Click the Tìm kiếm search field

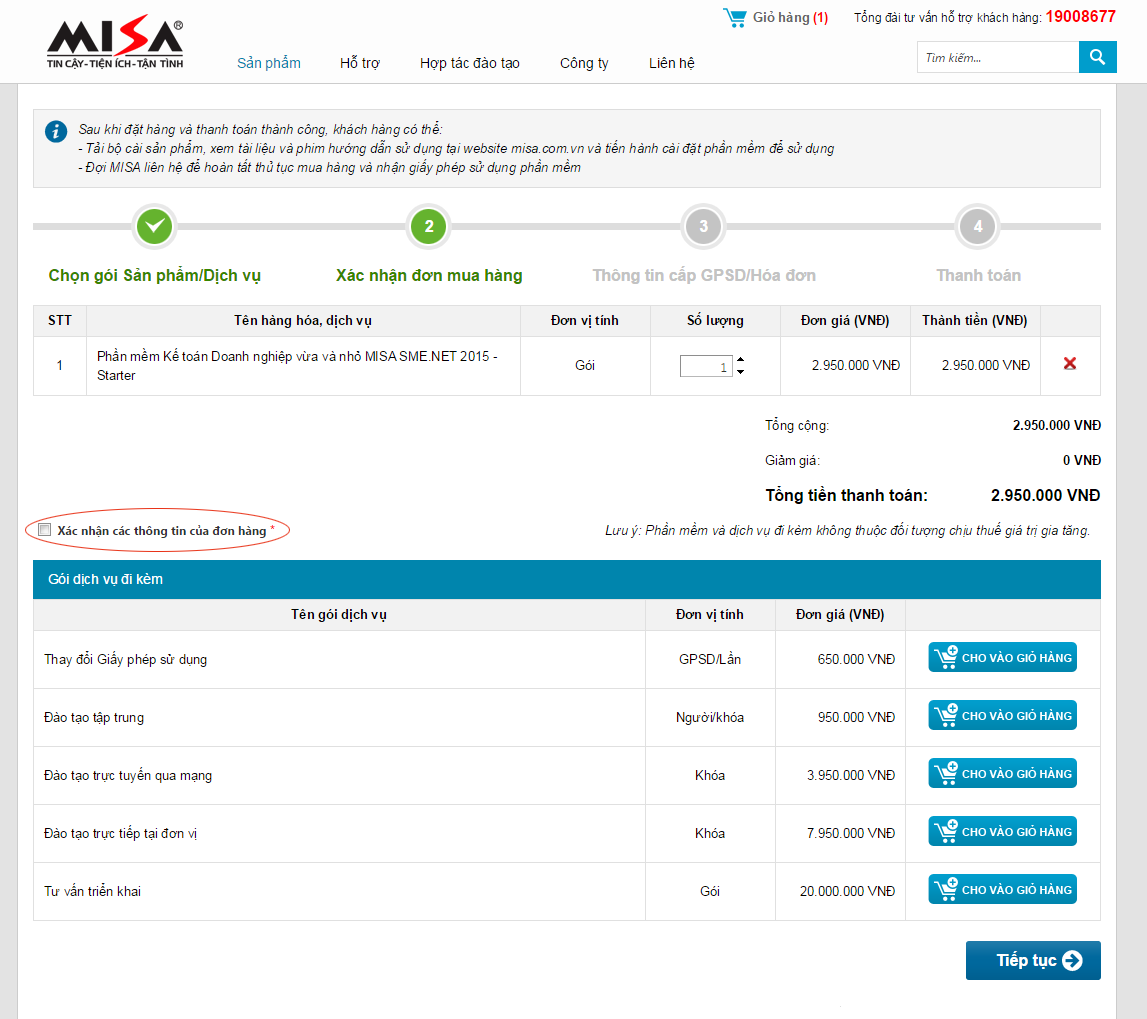tap(997, 58)
